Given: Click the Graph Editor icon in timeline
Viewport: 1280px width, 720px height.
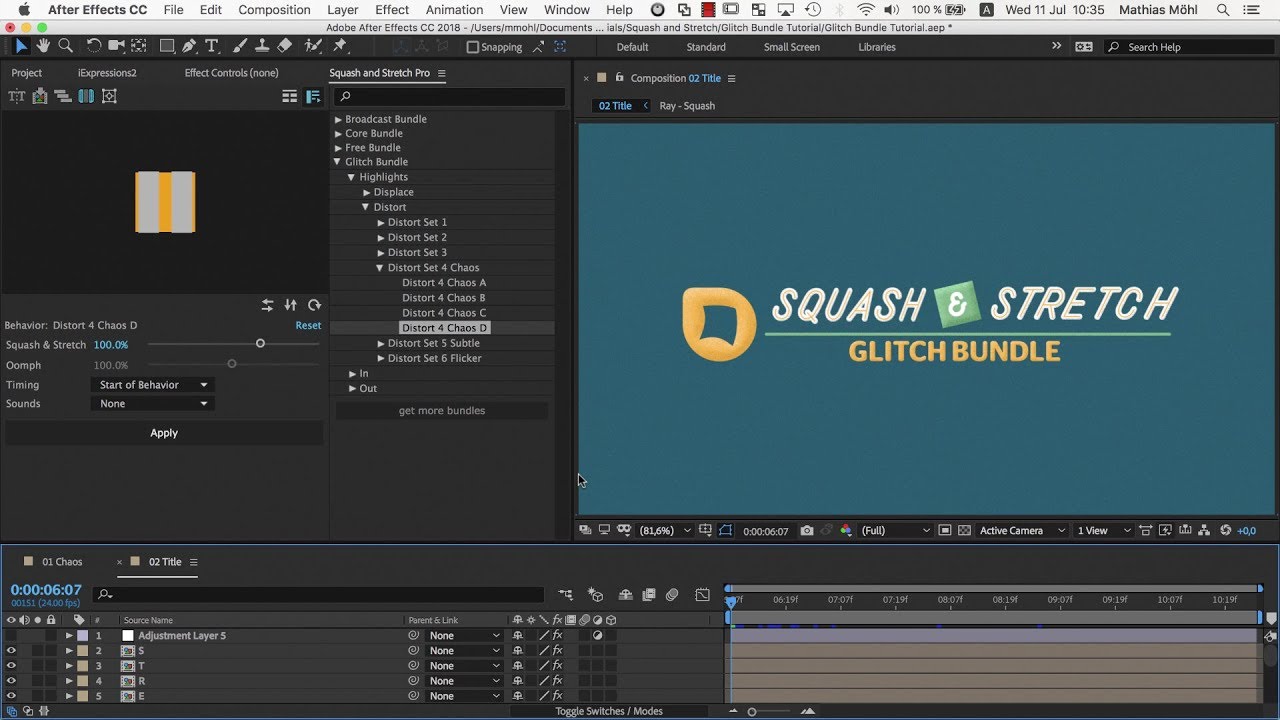Looking at the screenshot, I should pyautogui.click(x=702, y=594).
